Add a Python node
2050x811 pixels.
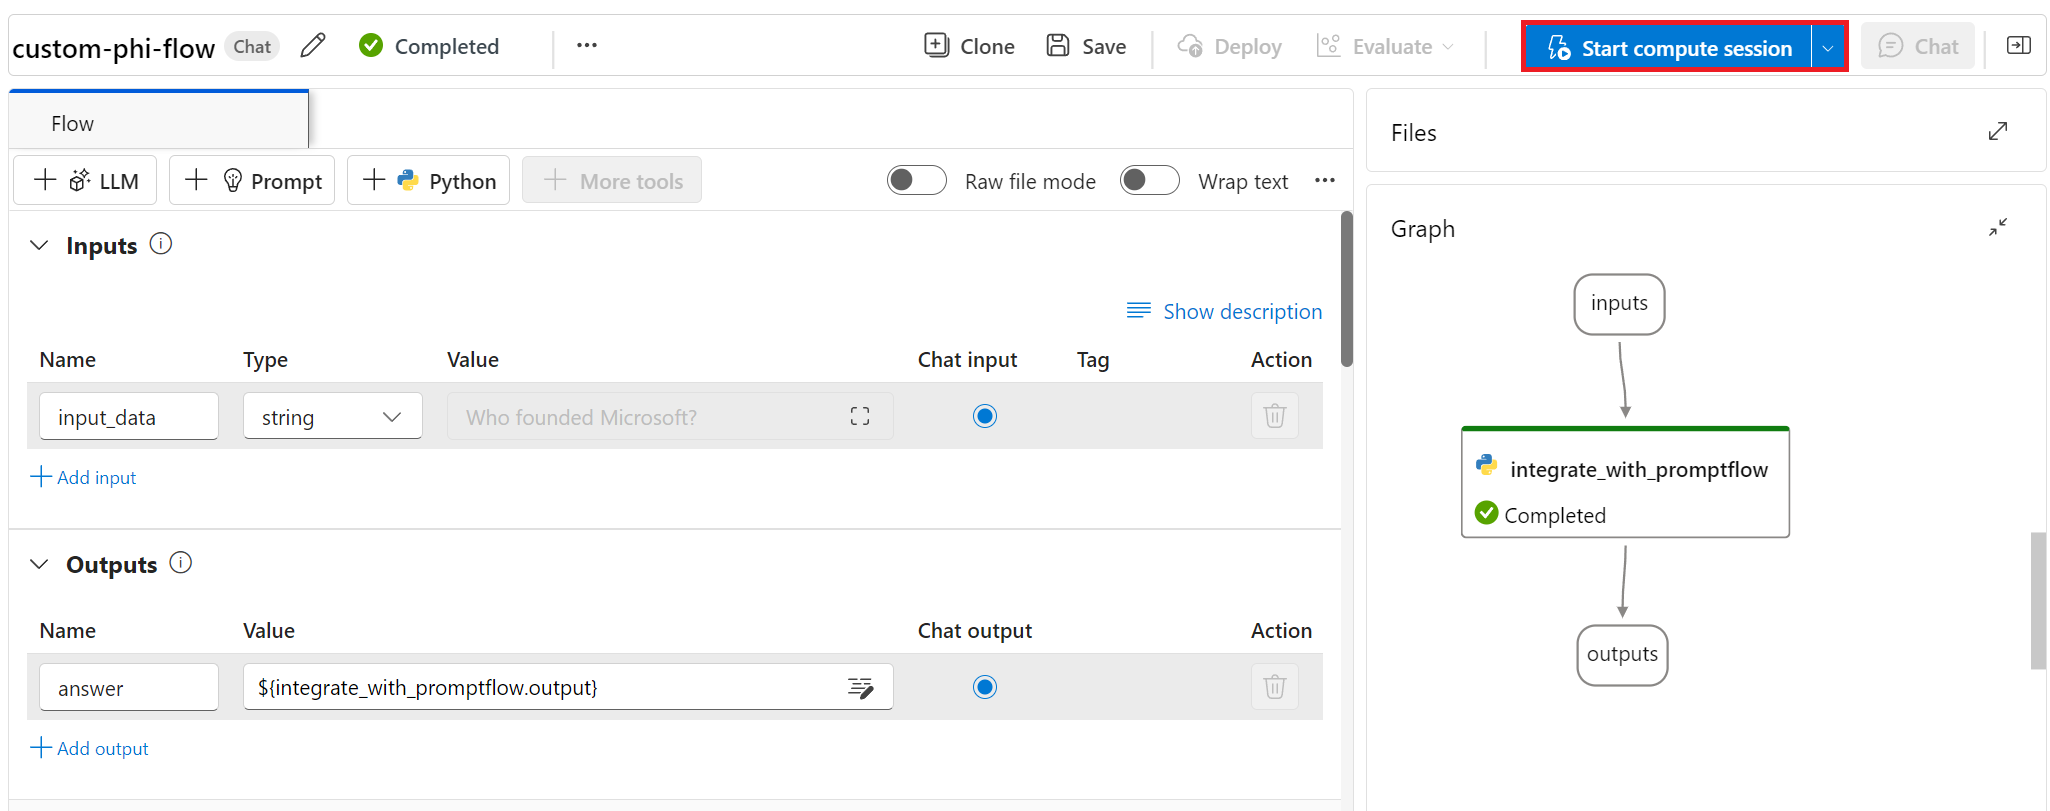[429, 180]
